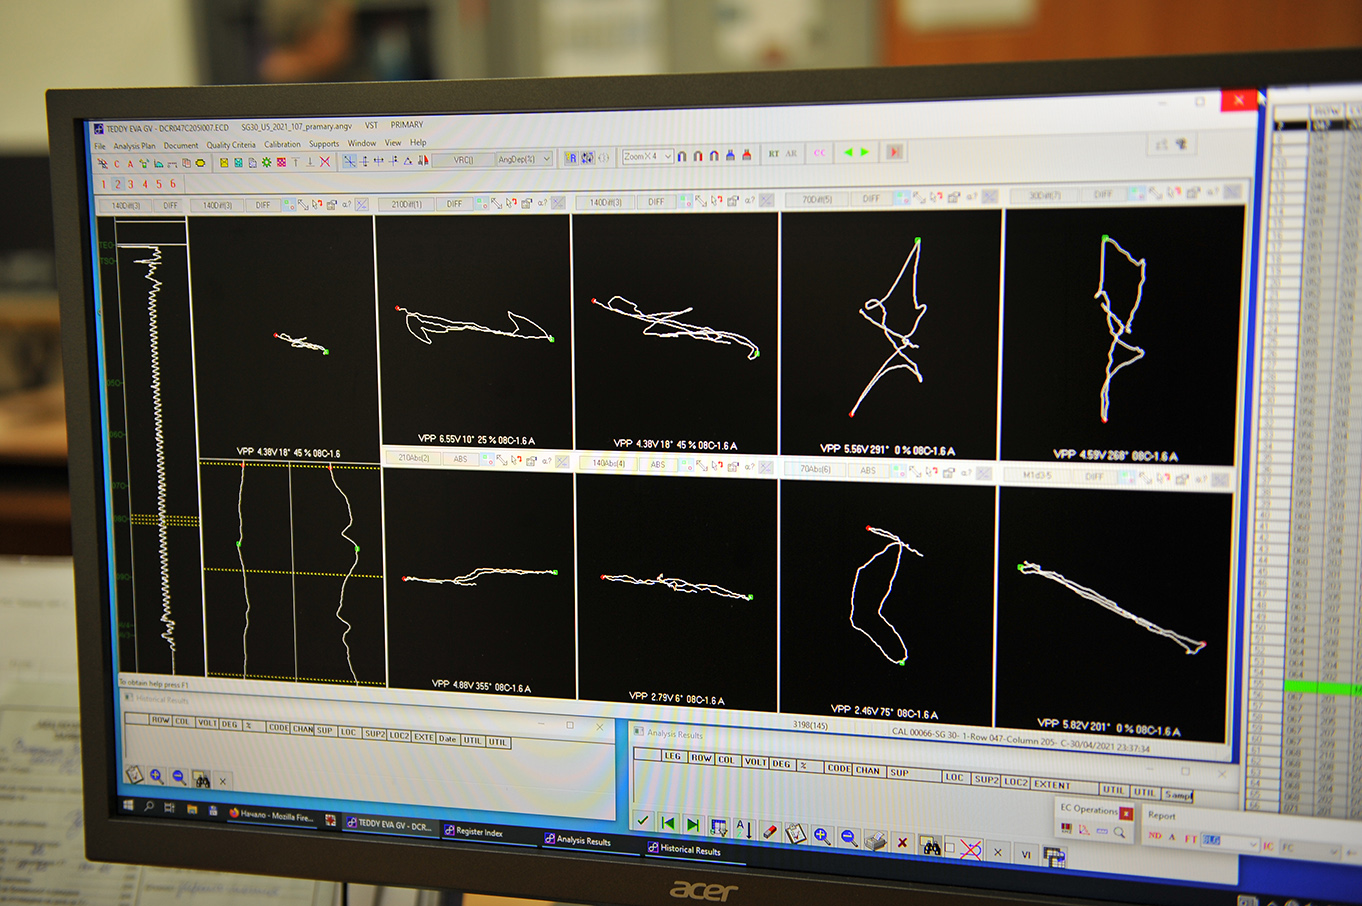Image resolution: width=1362 pixels, height=906 pixels.
Task: Click the red A toolbar icon
Action: tap(130, 163)
